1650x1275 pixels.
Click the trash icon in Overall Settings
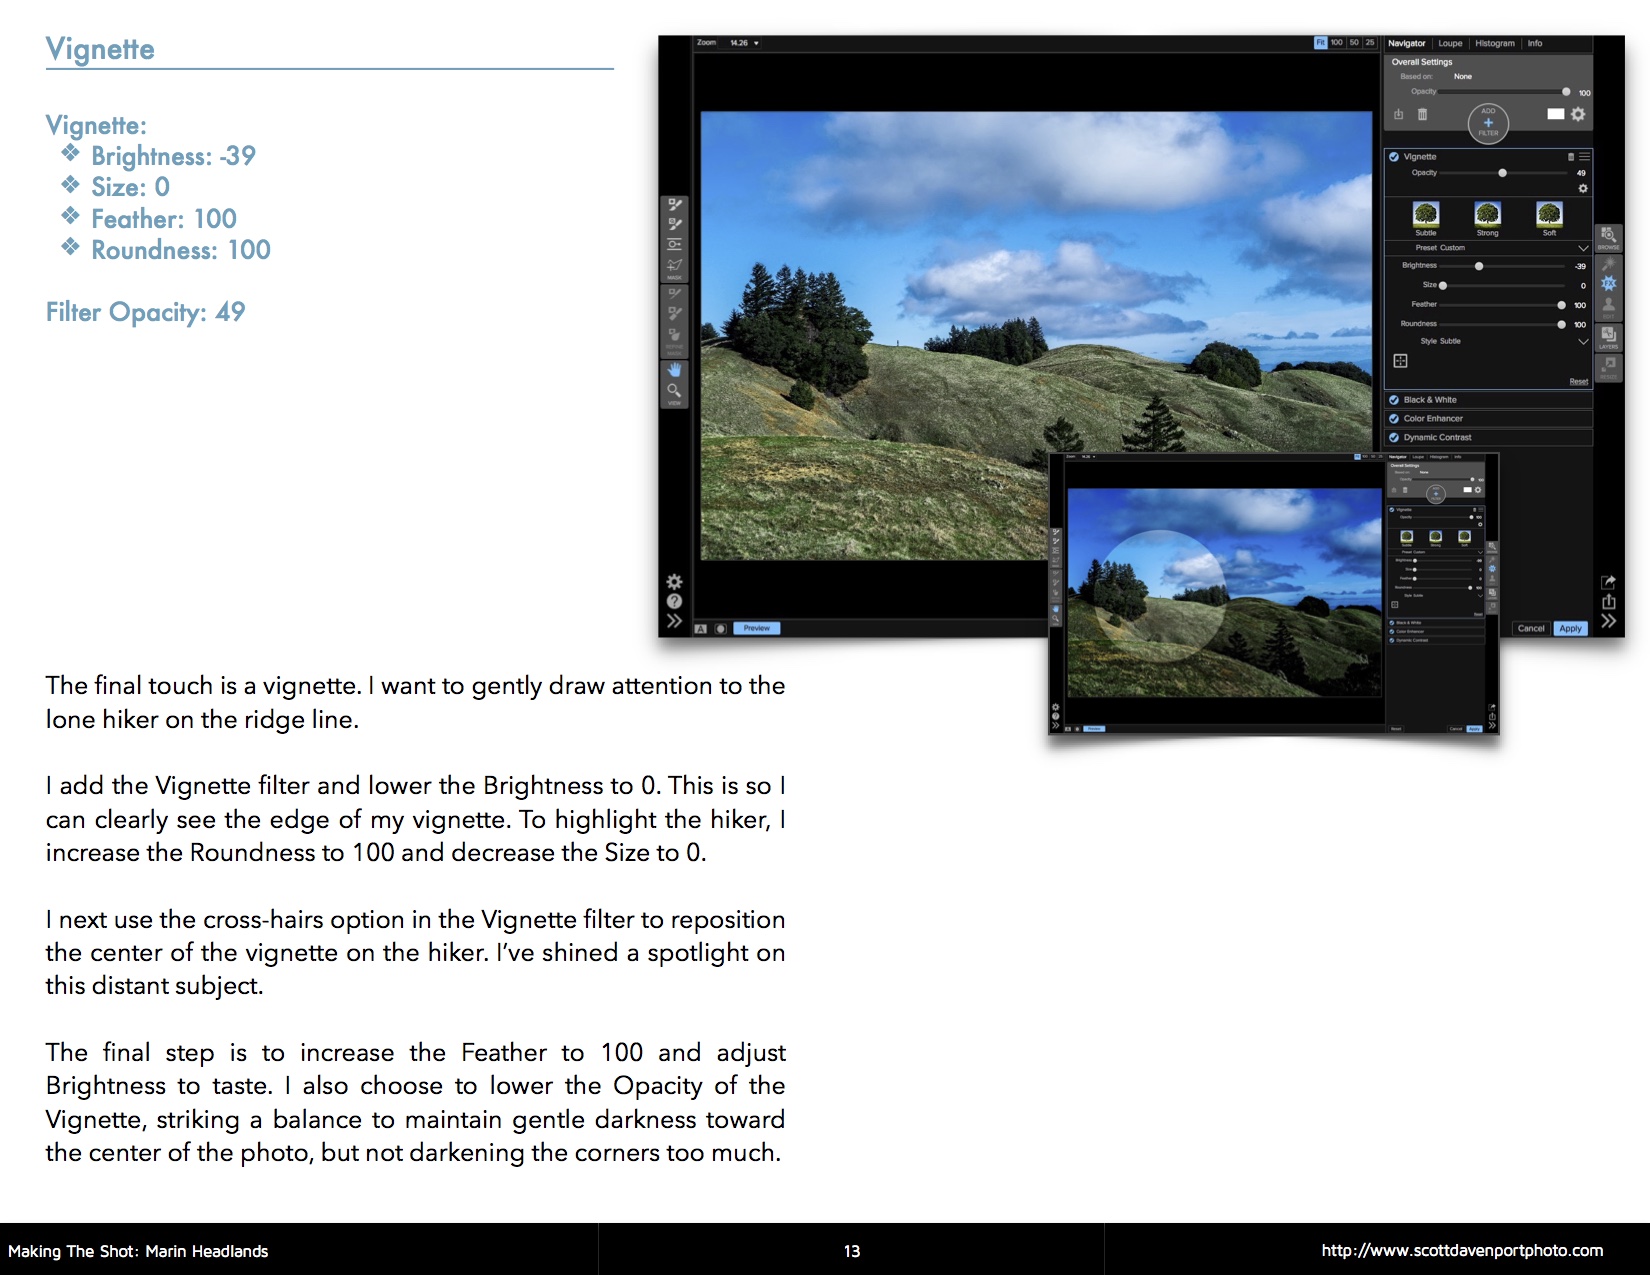pos(1422,115)
